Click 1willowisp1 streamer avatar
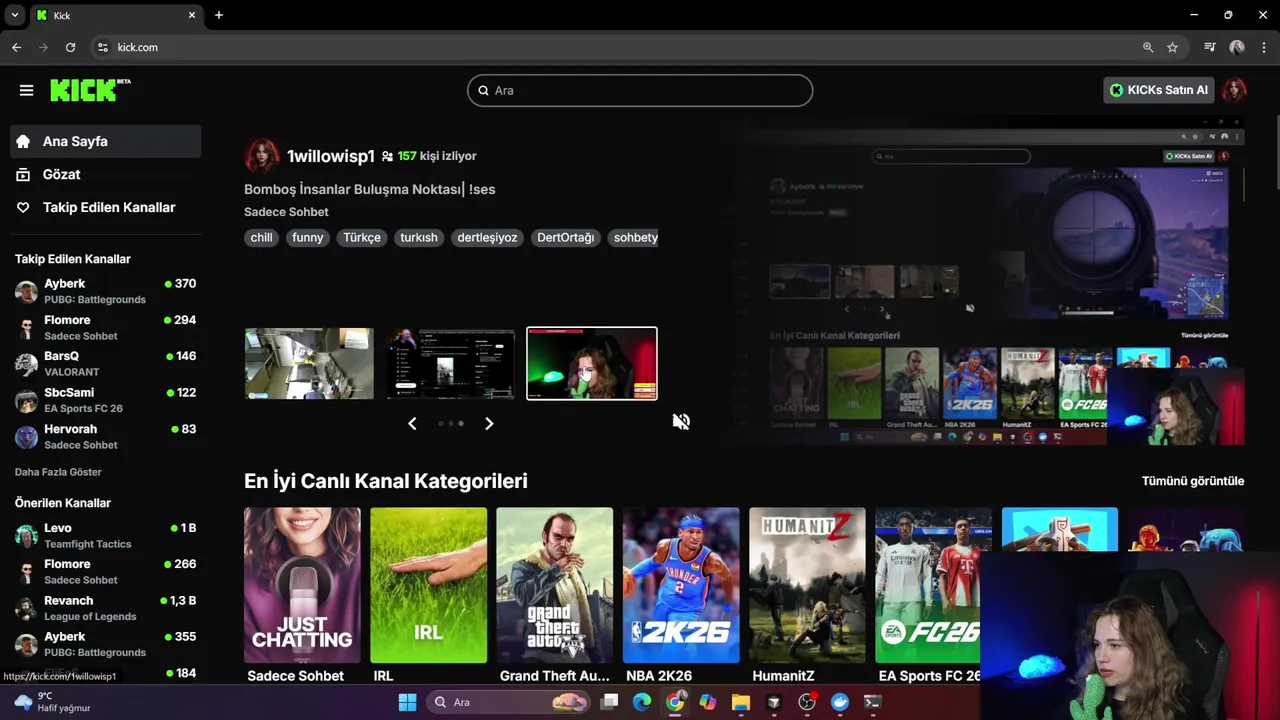Image resolution: width=1280 pixels, height=720 pixels. click(262, 156)
